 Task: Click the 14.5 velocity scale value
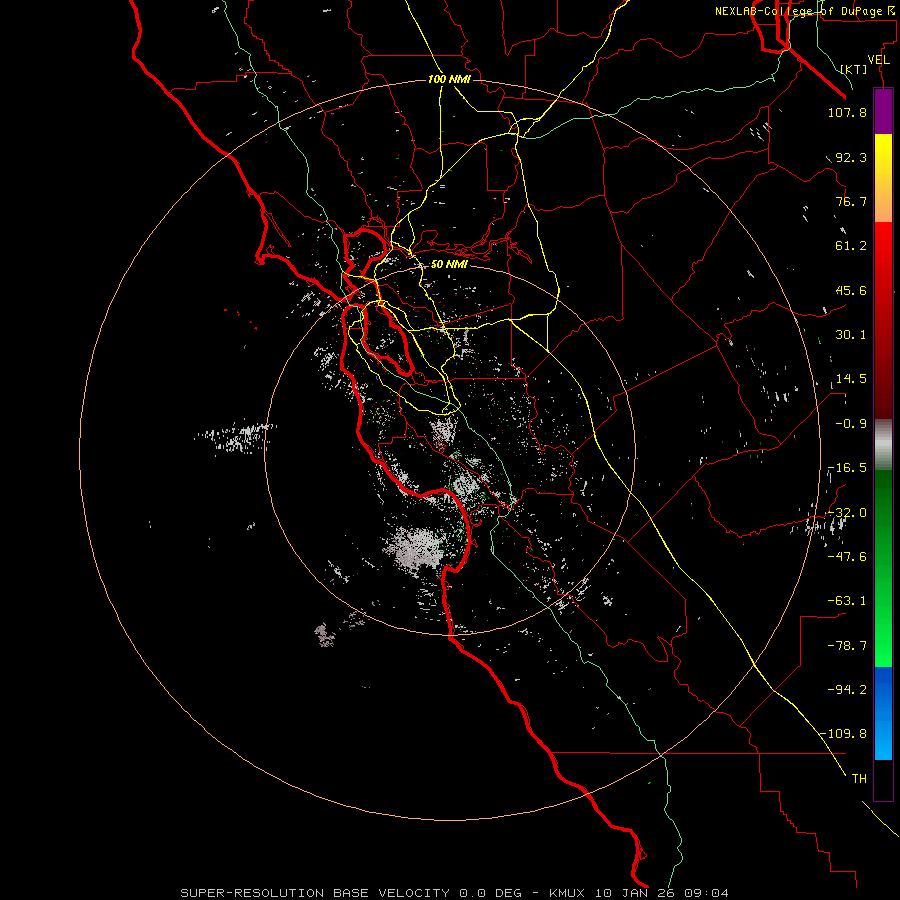point(851,379)
